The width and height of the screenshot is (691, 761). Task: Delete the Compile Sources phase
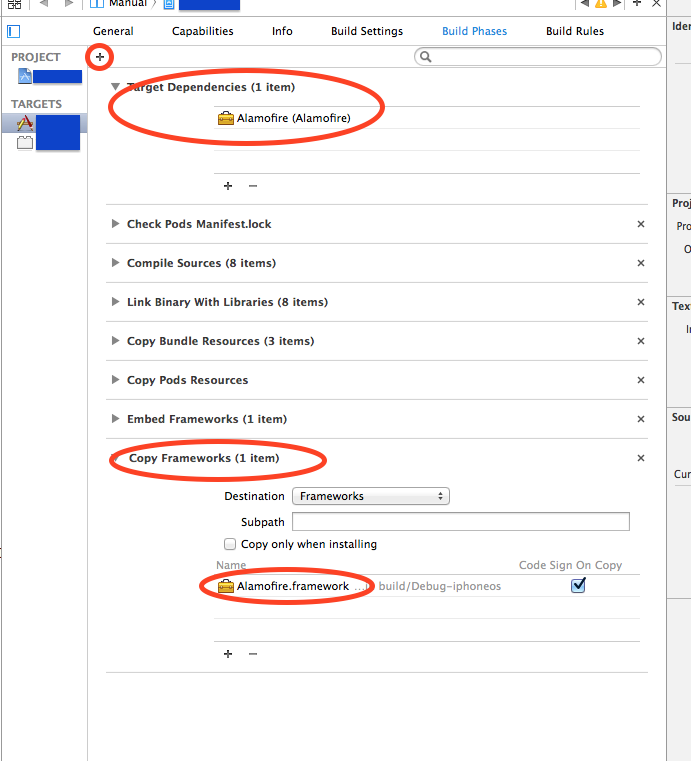(x=641, y=263)
